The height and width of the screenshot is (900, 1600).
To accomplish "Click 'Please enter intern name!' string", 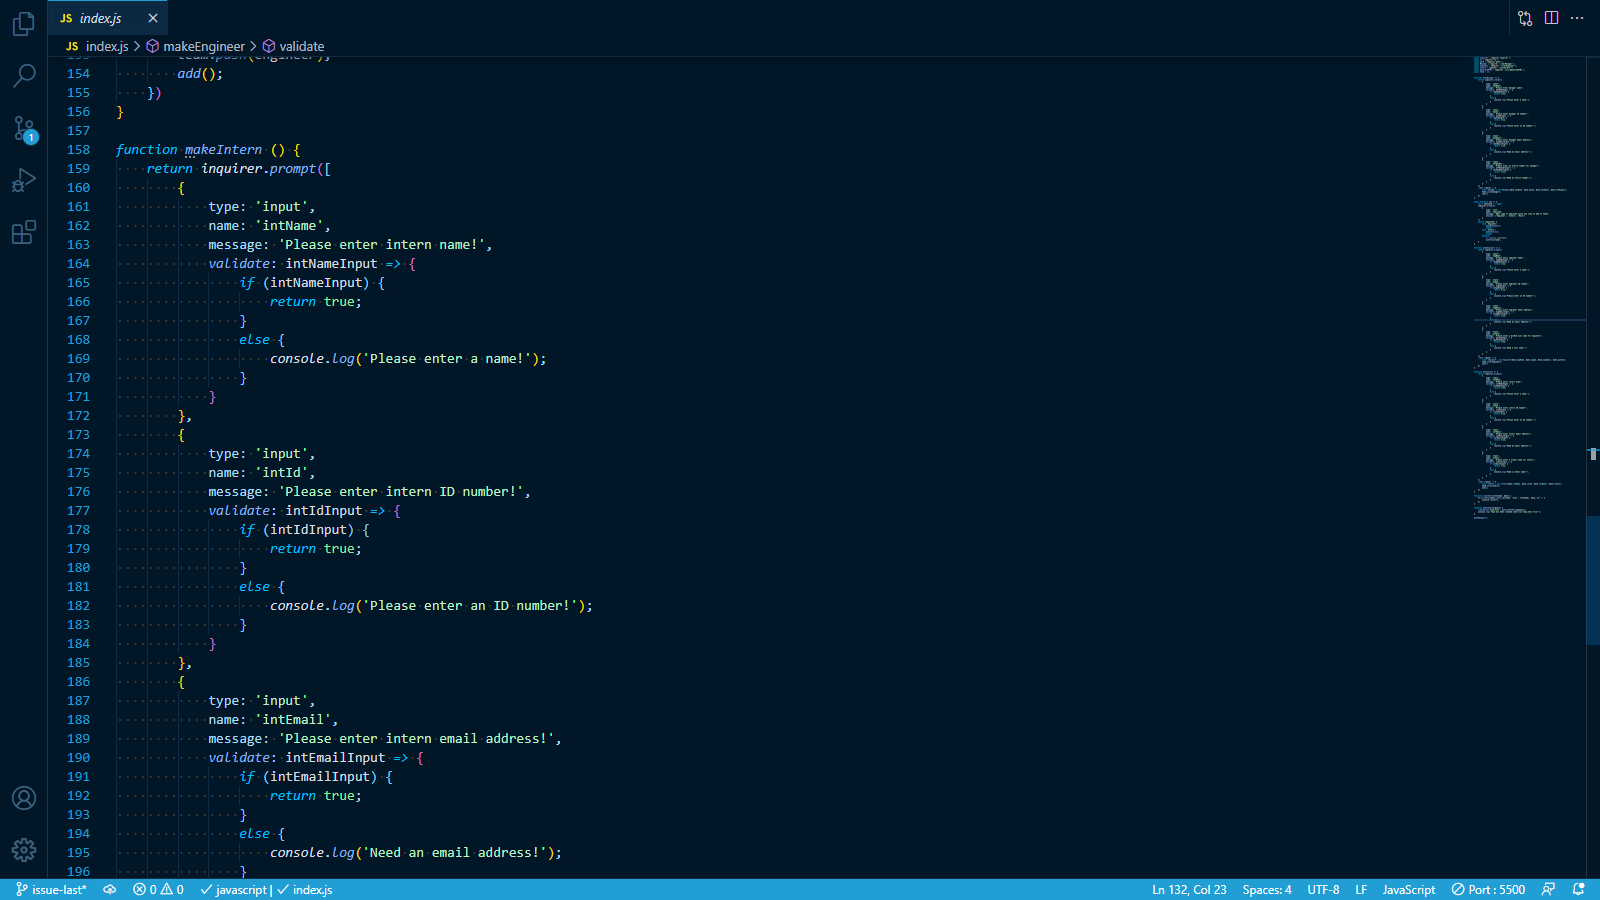I will 381,245.
